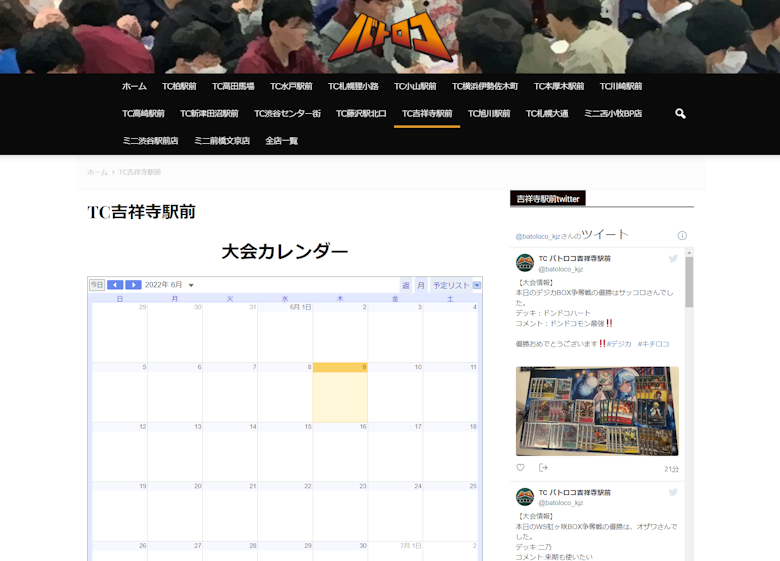Screen dimensions: 780x561
Task: Click the Twitter timeline scrollbar thumb
Action: click(x=689, y=282)
